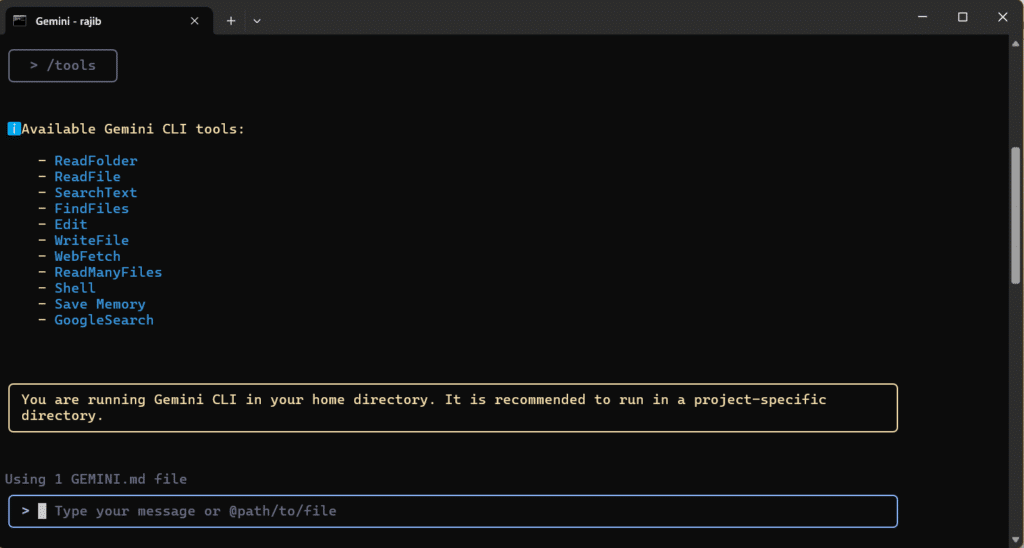Click the home directory warning message
Viewport: 1024px width, 548px height.
point(453,408)
